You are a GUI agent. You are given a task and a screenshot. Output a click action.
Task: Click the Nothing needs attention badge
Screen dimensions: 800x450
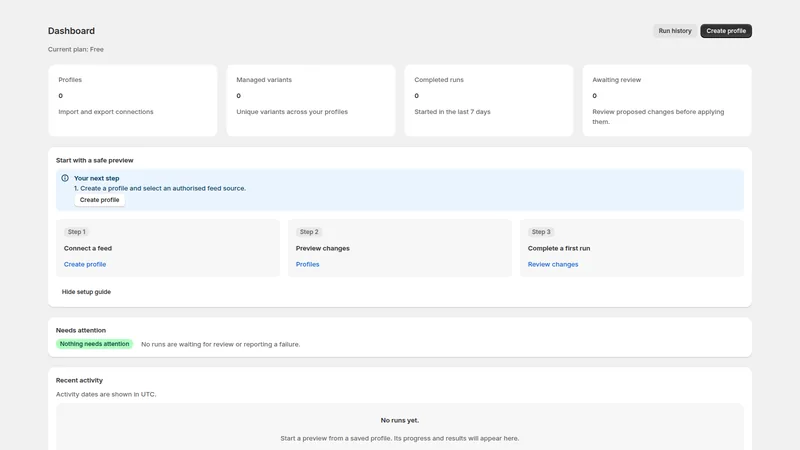[x=94, y=344]
